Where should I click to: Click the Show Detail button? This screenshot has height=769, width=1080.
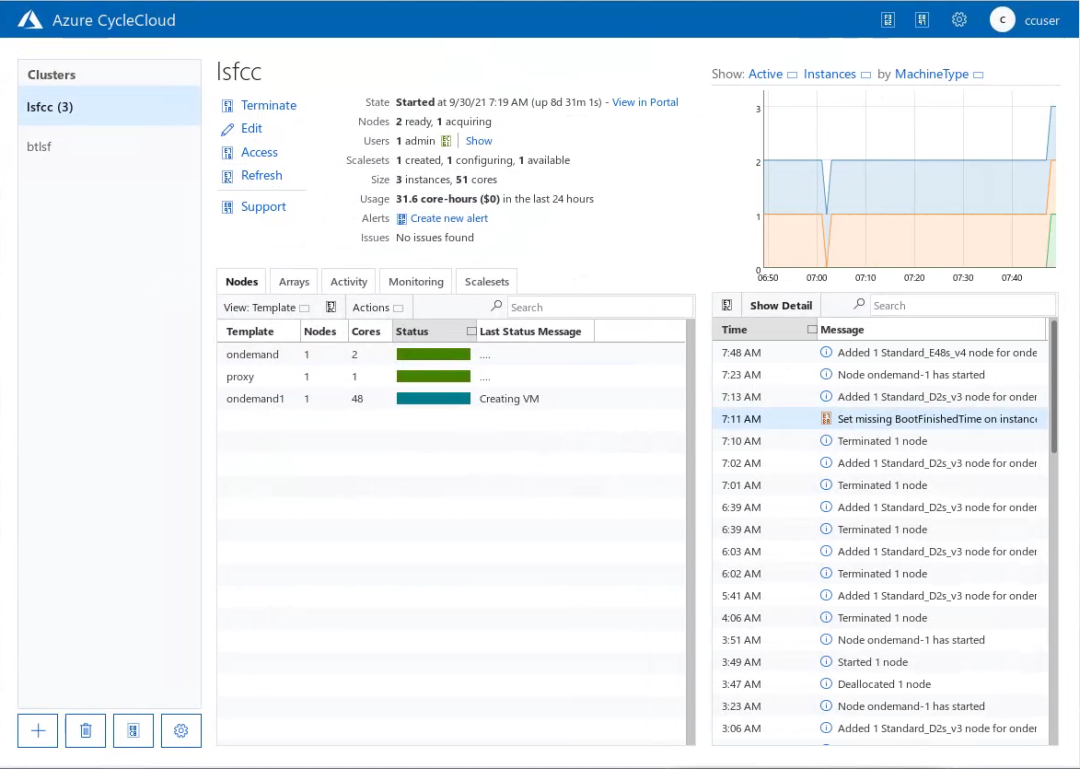tap(781, 305)
